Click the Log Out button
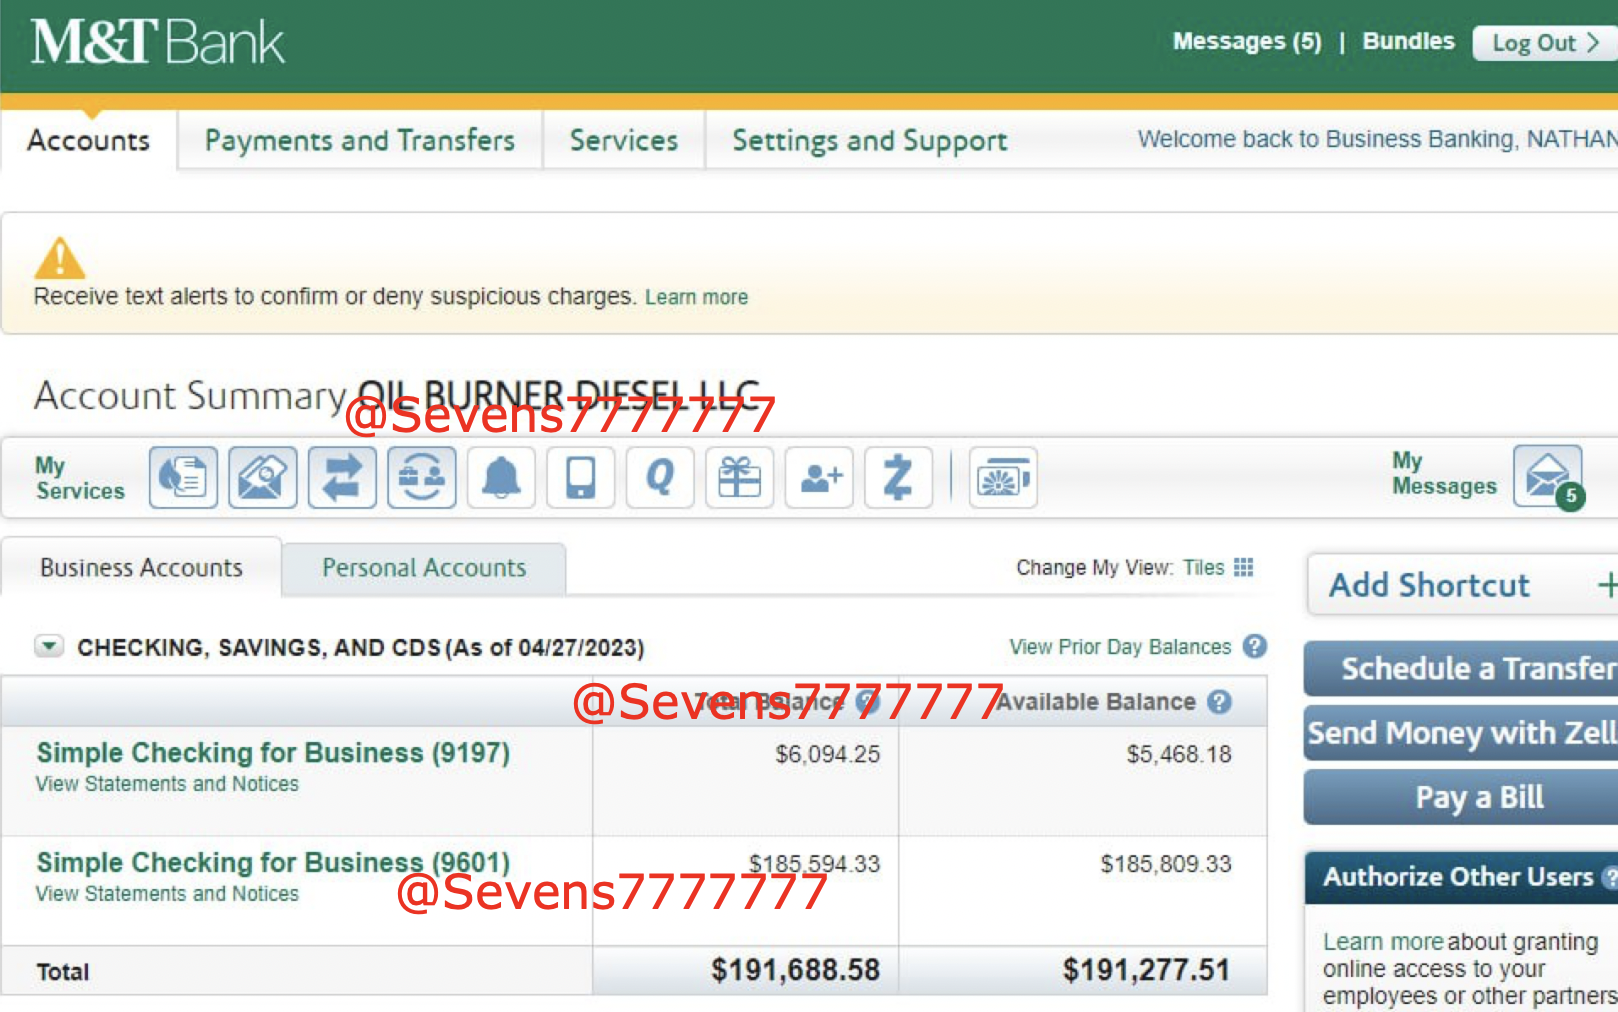1618x1012 pixels. click(x=1544, y=43)
